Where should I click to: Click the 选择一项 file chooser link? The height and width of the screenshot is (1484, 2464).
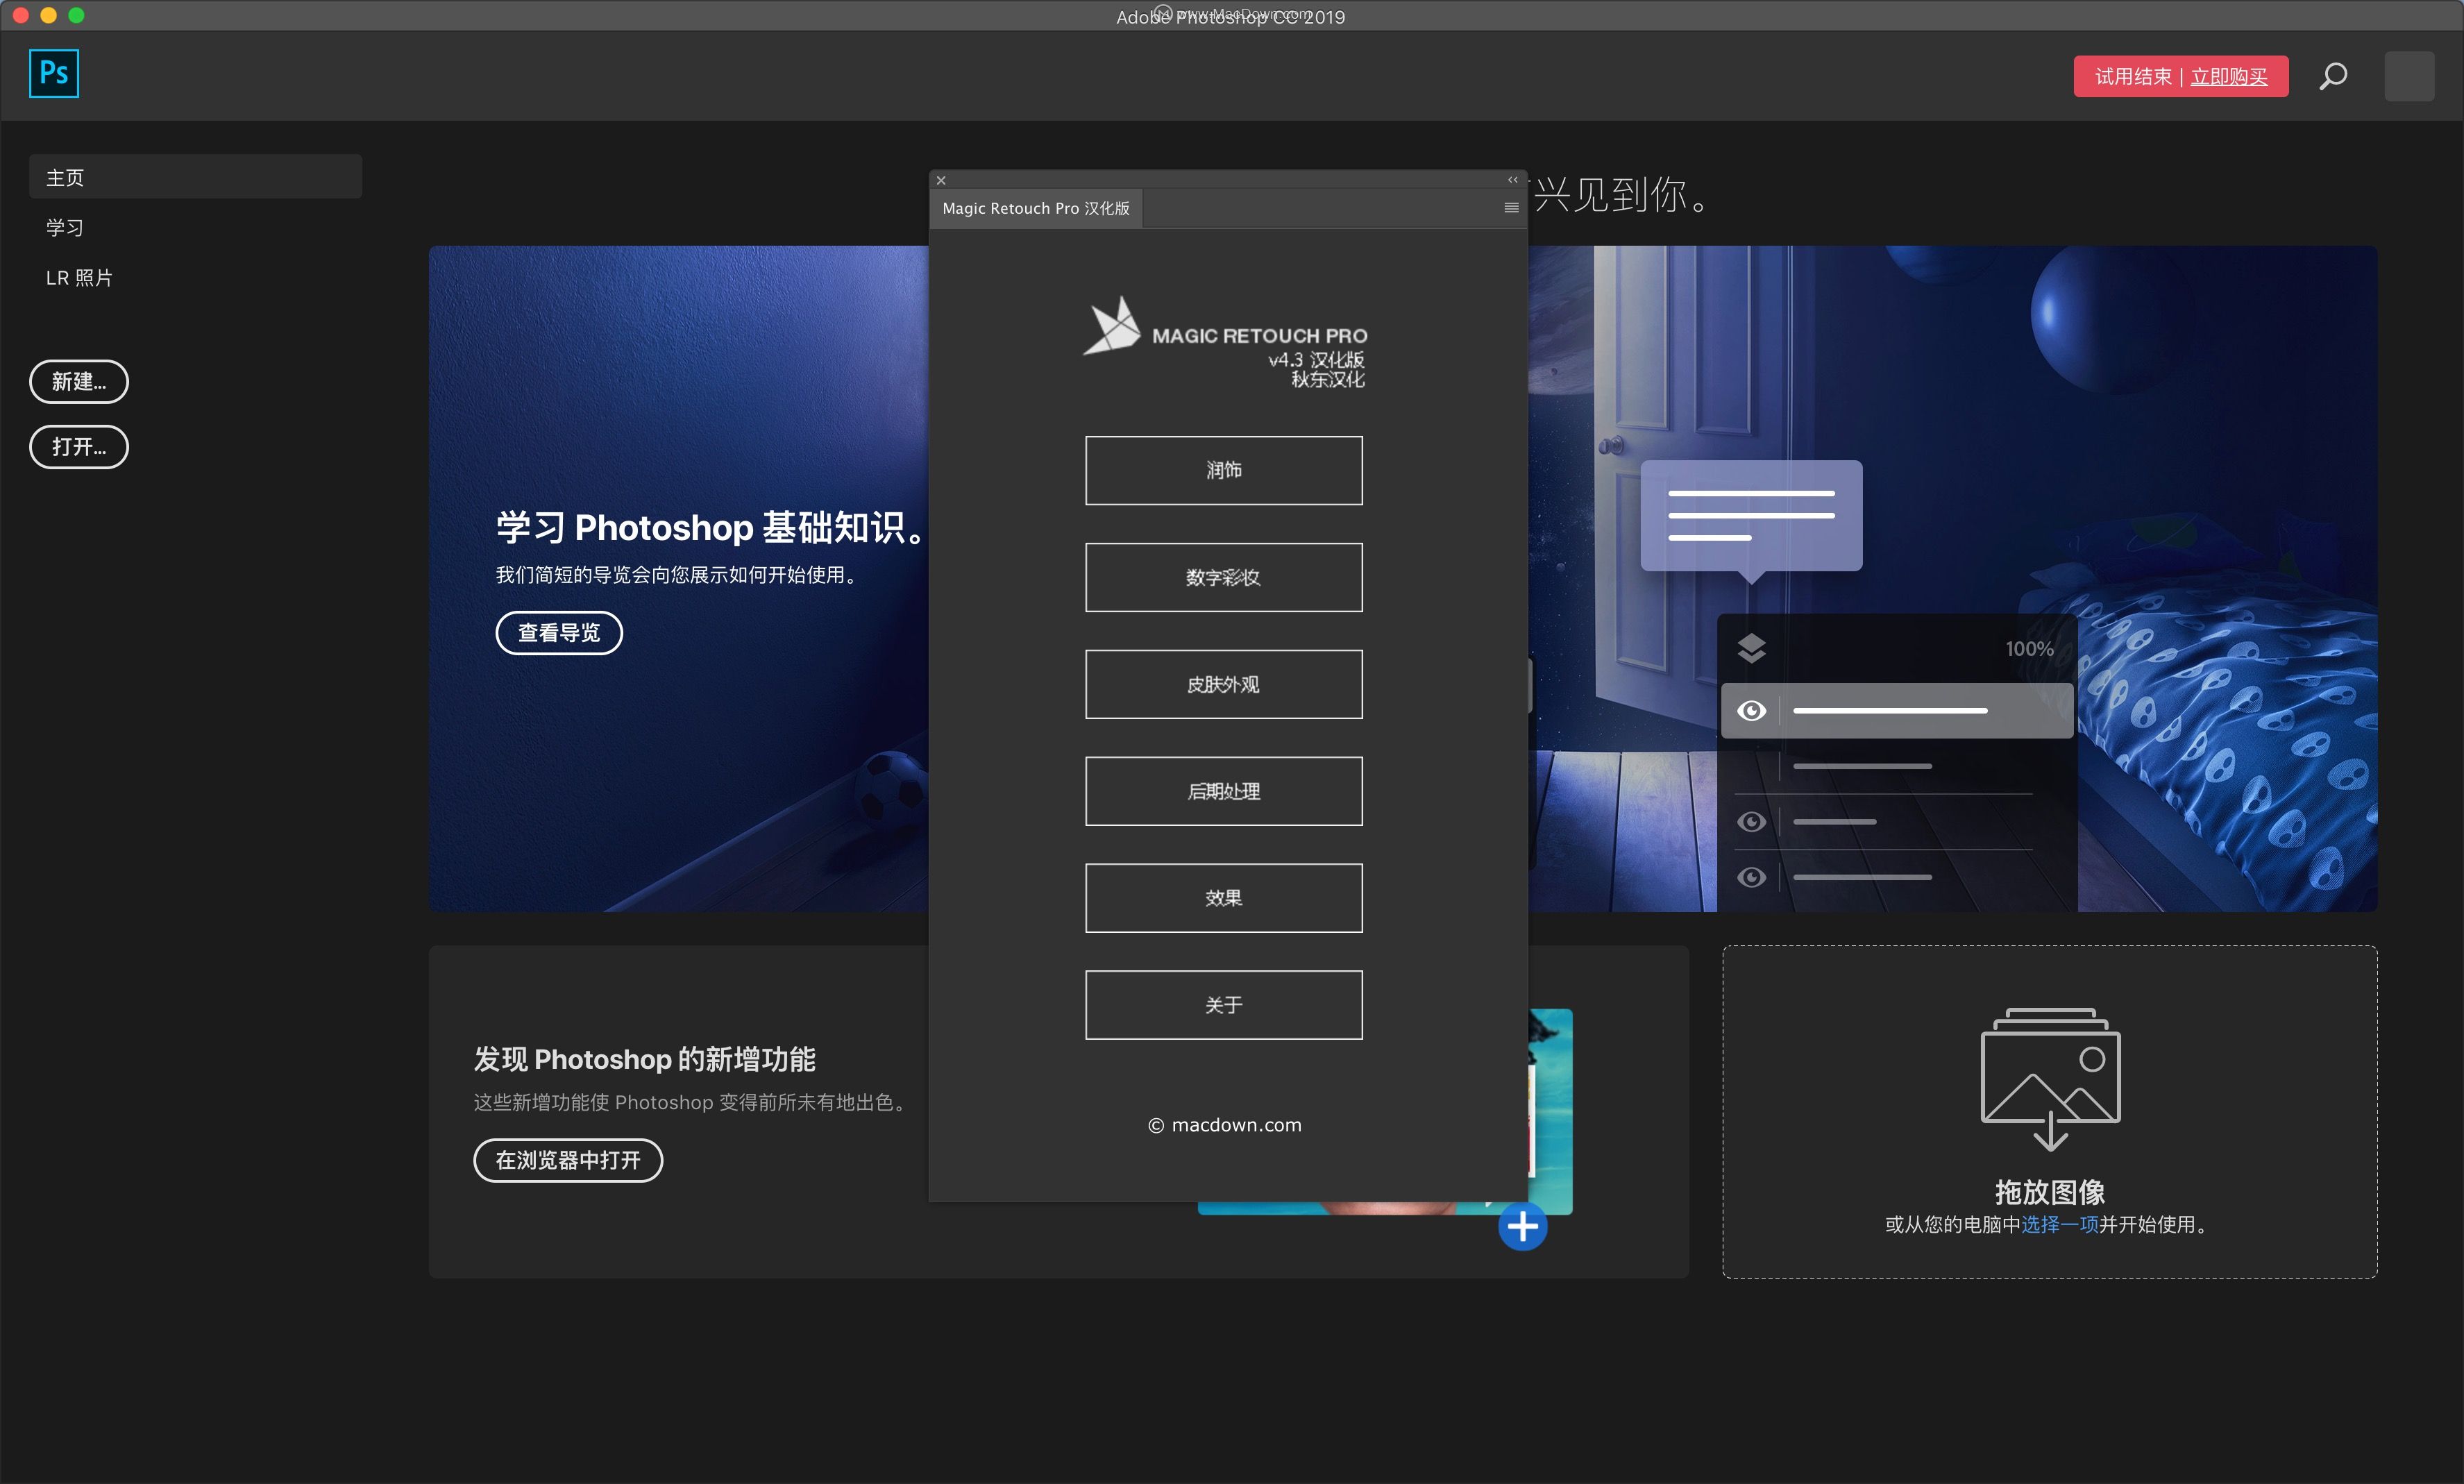click(2060, 1225)
